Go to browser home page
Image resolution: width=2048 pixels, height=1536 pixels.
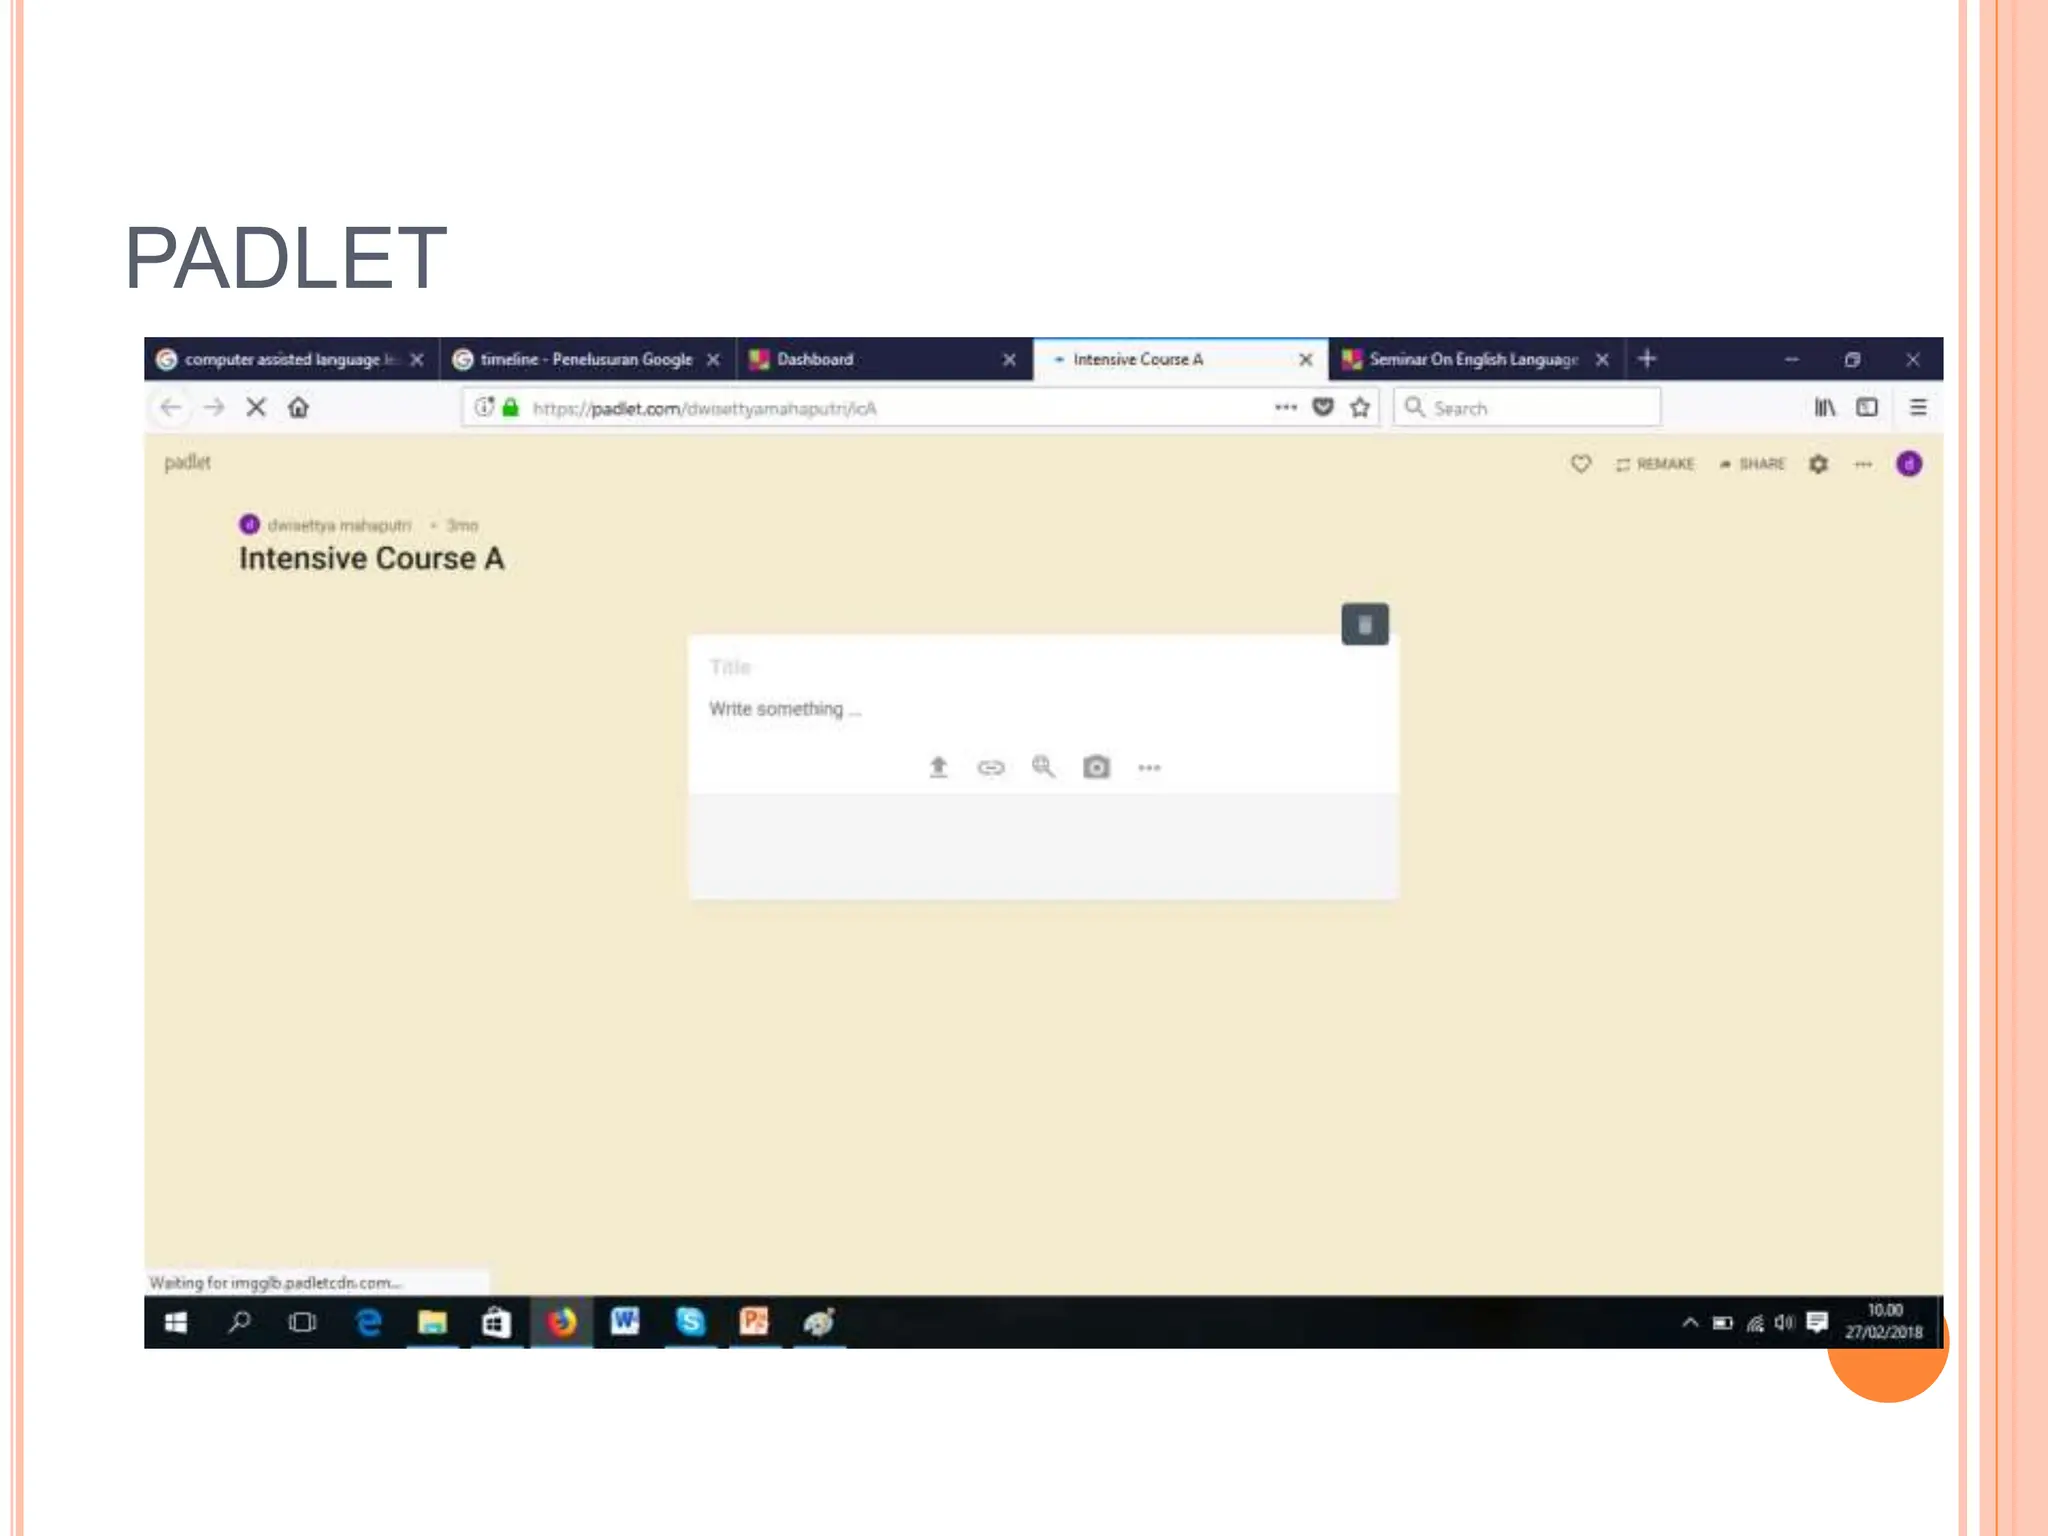(x=298, y=407)
